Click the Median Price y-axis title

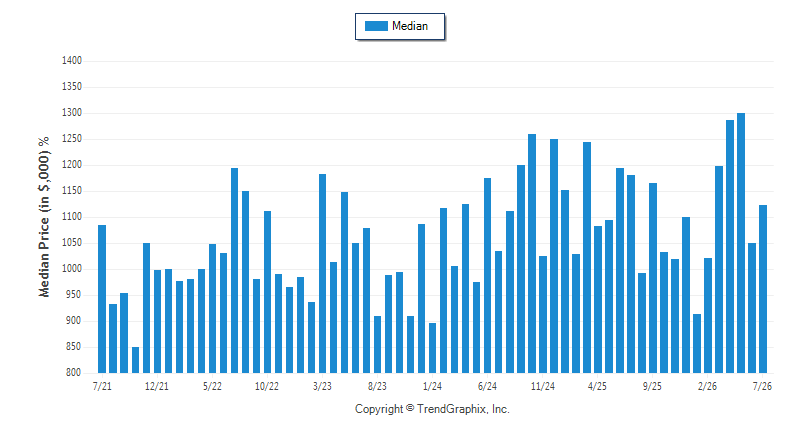tap(44, 217)
